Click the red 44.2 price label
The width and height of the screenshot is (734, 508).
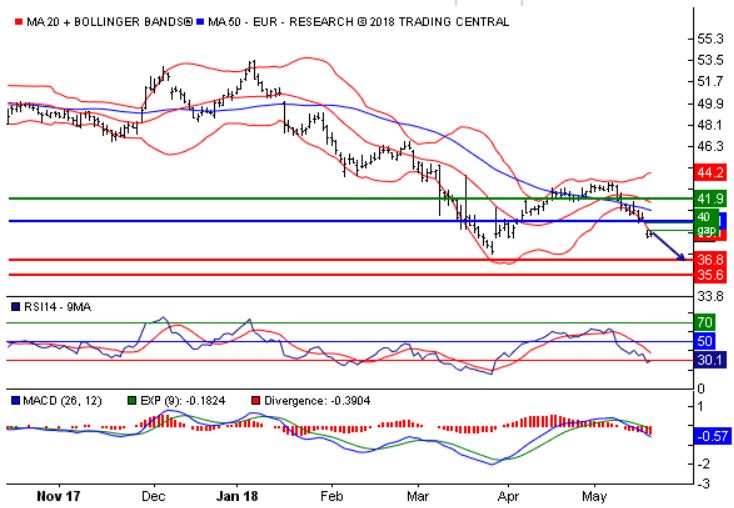point(710,172)
